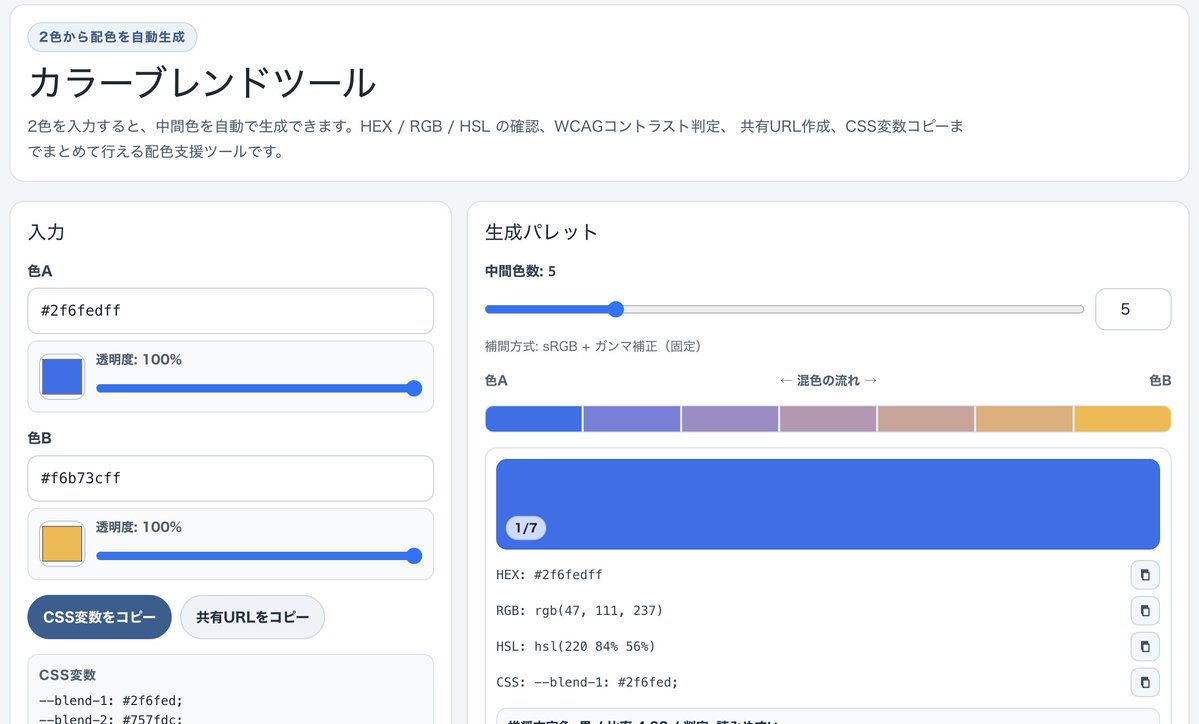
Task: Click the CSS変数をコピー button
Action: tap(99, 617)
